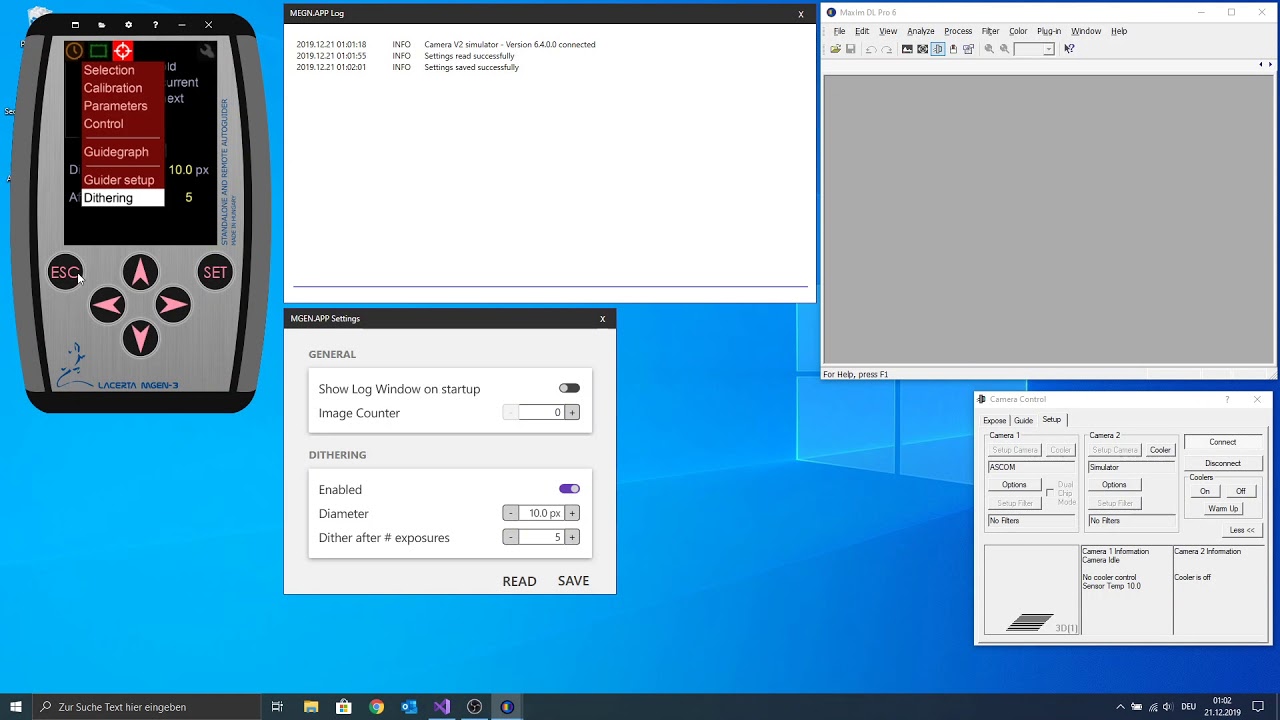Choose Calibration in the MGEN menu

113,88
